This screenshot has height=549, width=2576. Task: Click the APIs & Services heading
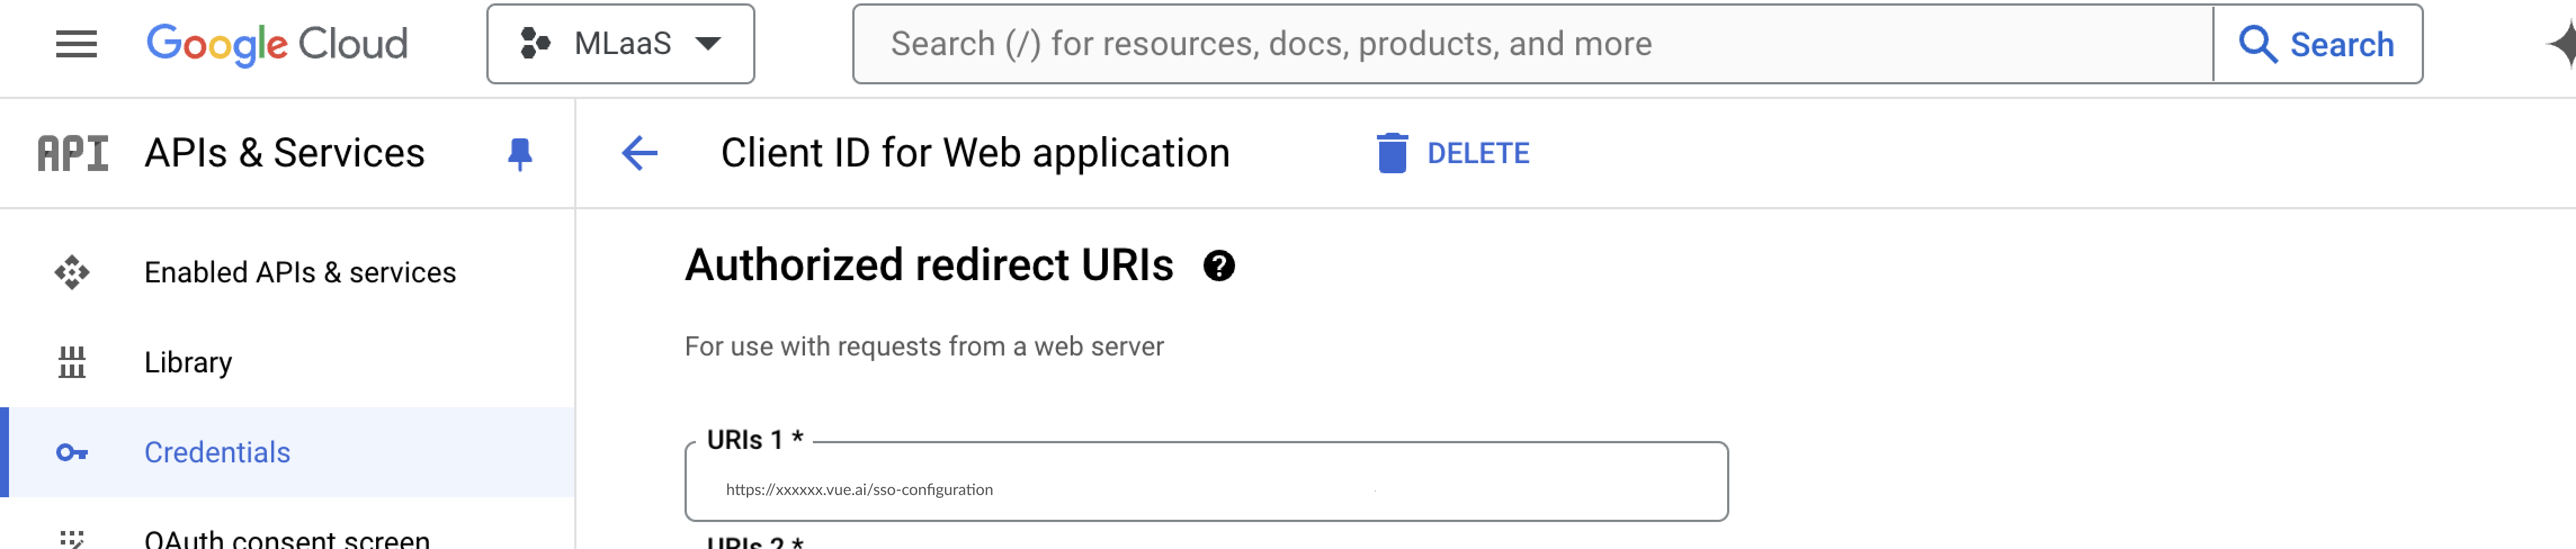[284, 154]
